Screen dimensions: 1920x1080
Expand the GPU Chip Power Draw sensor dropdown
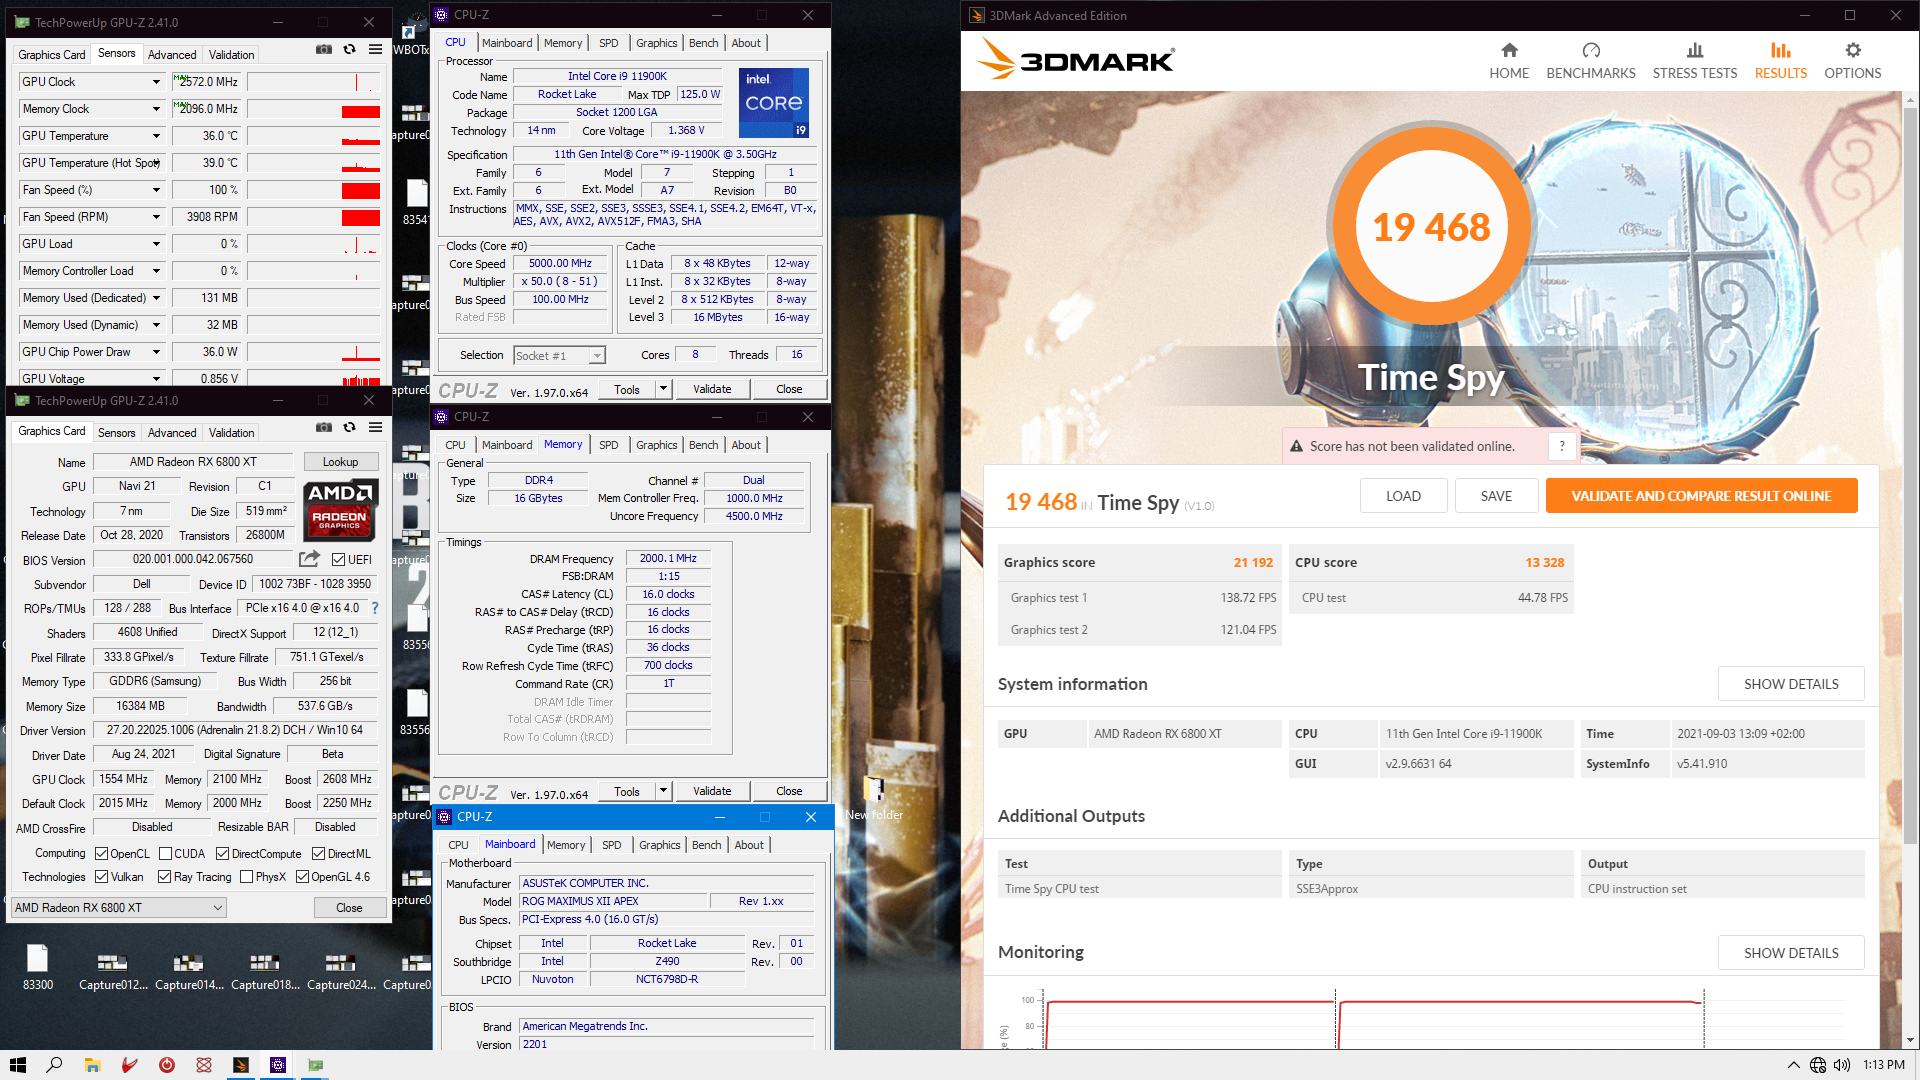point(156,352)
